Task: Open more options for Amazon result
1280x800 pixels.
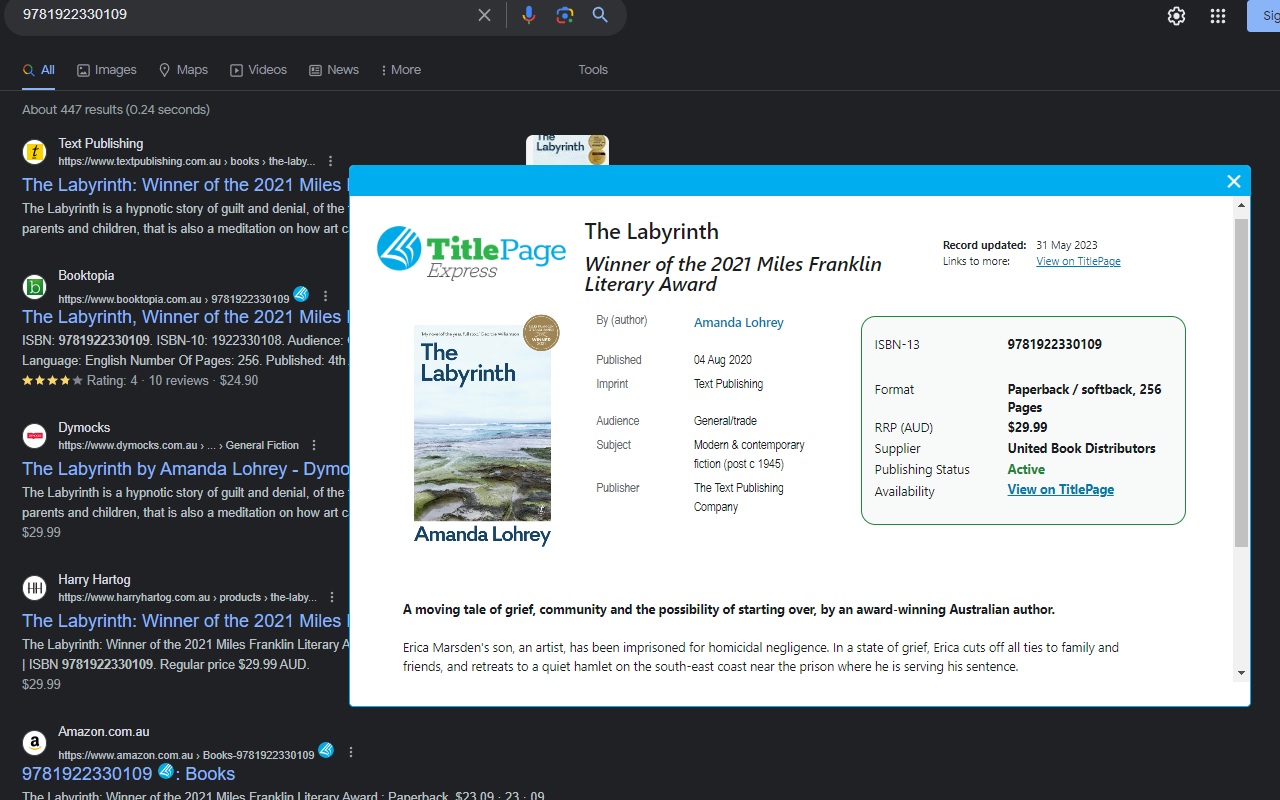Action: click(x=351, y=752)
